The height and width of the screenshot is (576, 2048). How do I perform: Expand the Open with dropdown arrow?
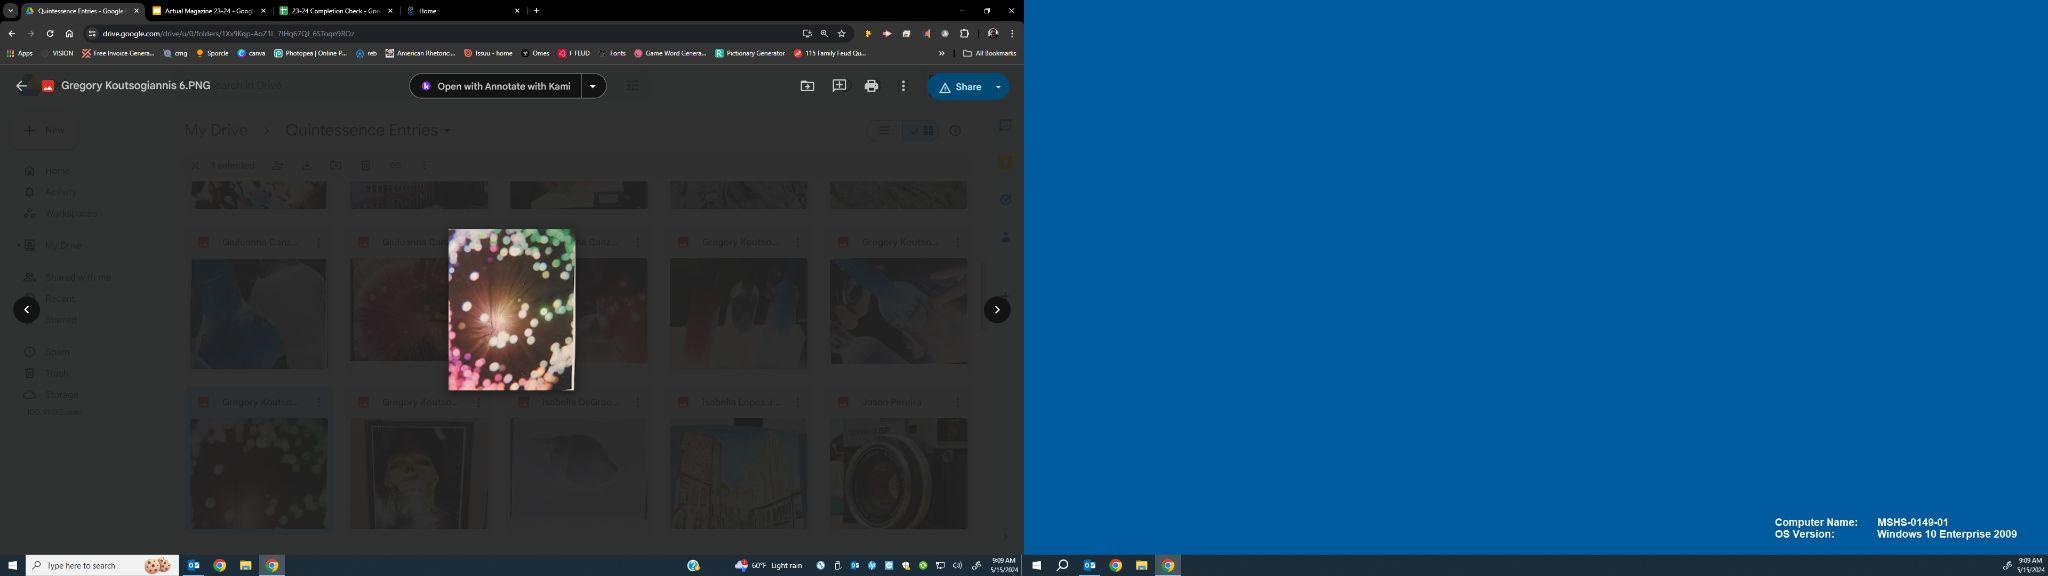(x=593, y=86)
